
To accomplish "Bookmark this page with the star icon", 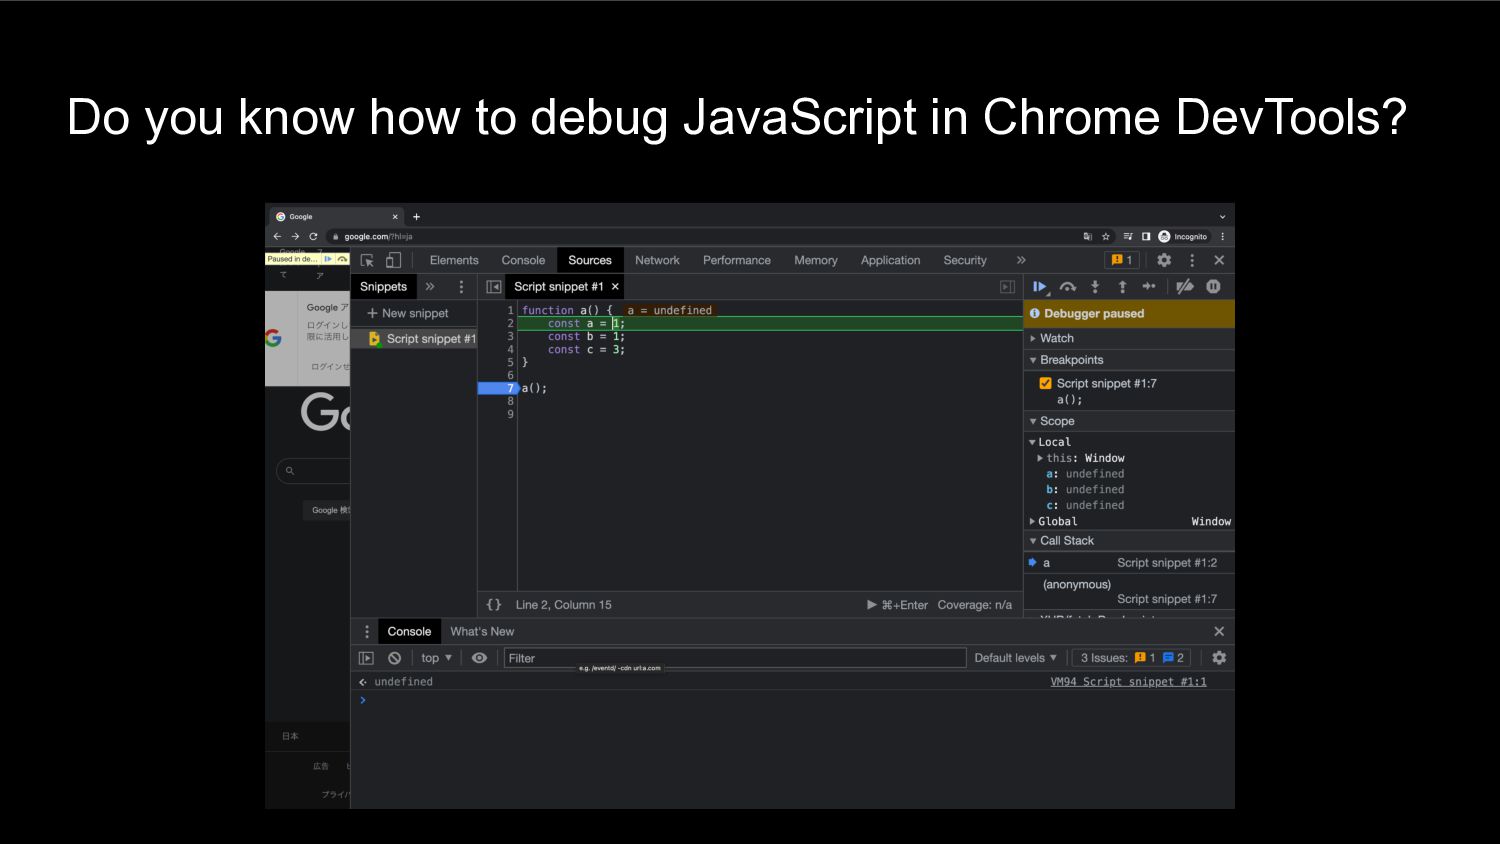I will [x=1106, y=237].
